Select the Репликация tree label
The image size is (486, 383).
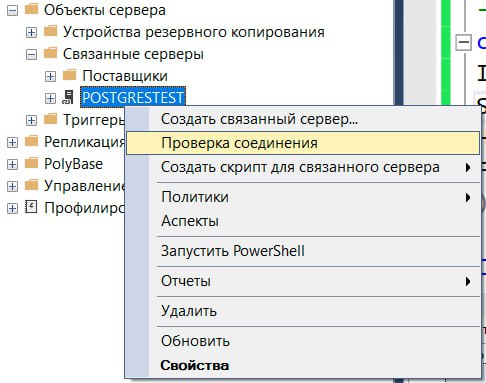[x=84, y=142]
